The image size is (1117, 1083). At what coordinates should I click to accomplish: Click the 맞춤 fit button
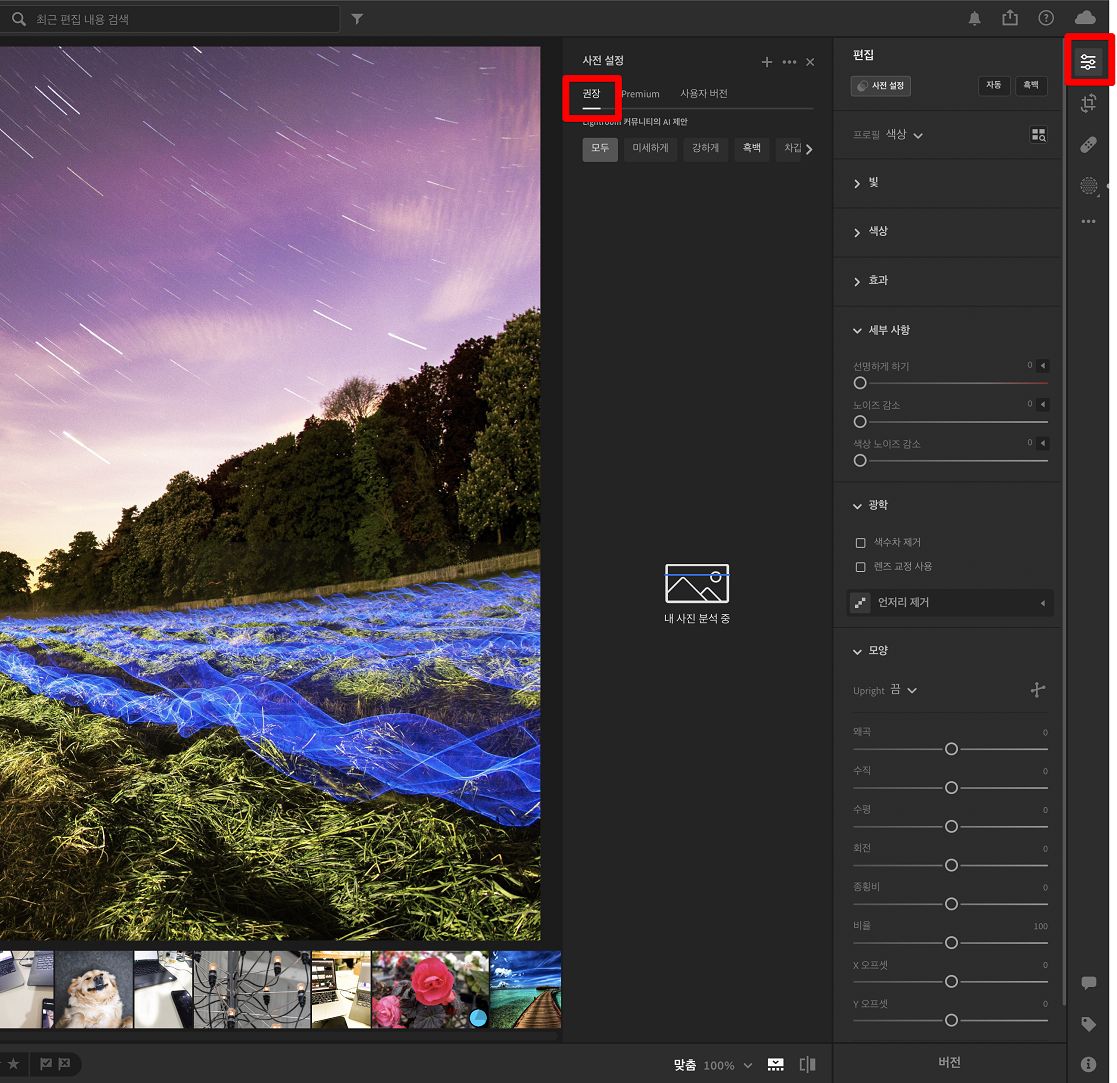[x=685, y=1065]
